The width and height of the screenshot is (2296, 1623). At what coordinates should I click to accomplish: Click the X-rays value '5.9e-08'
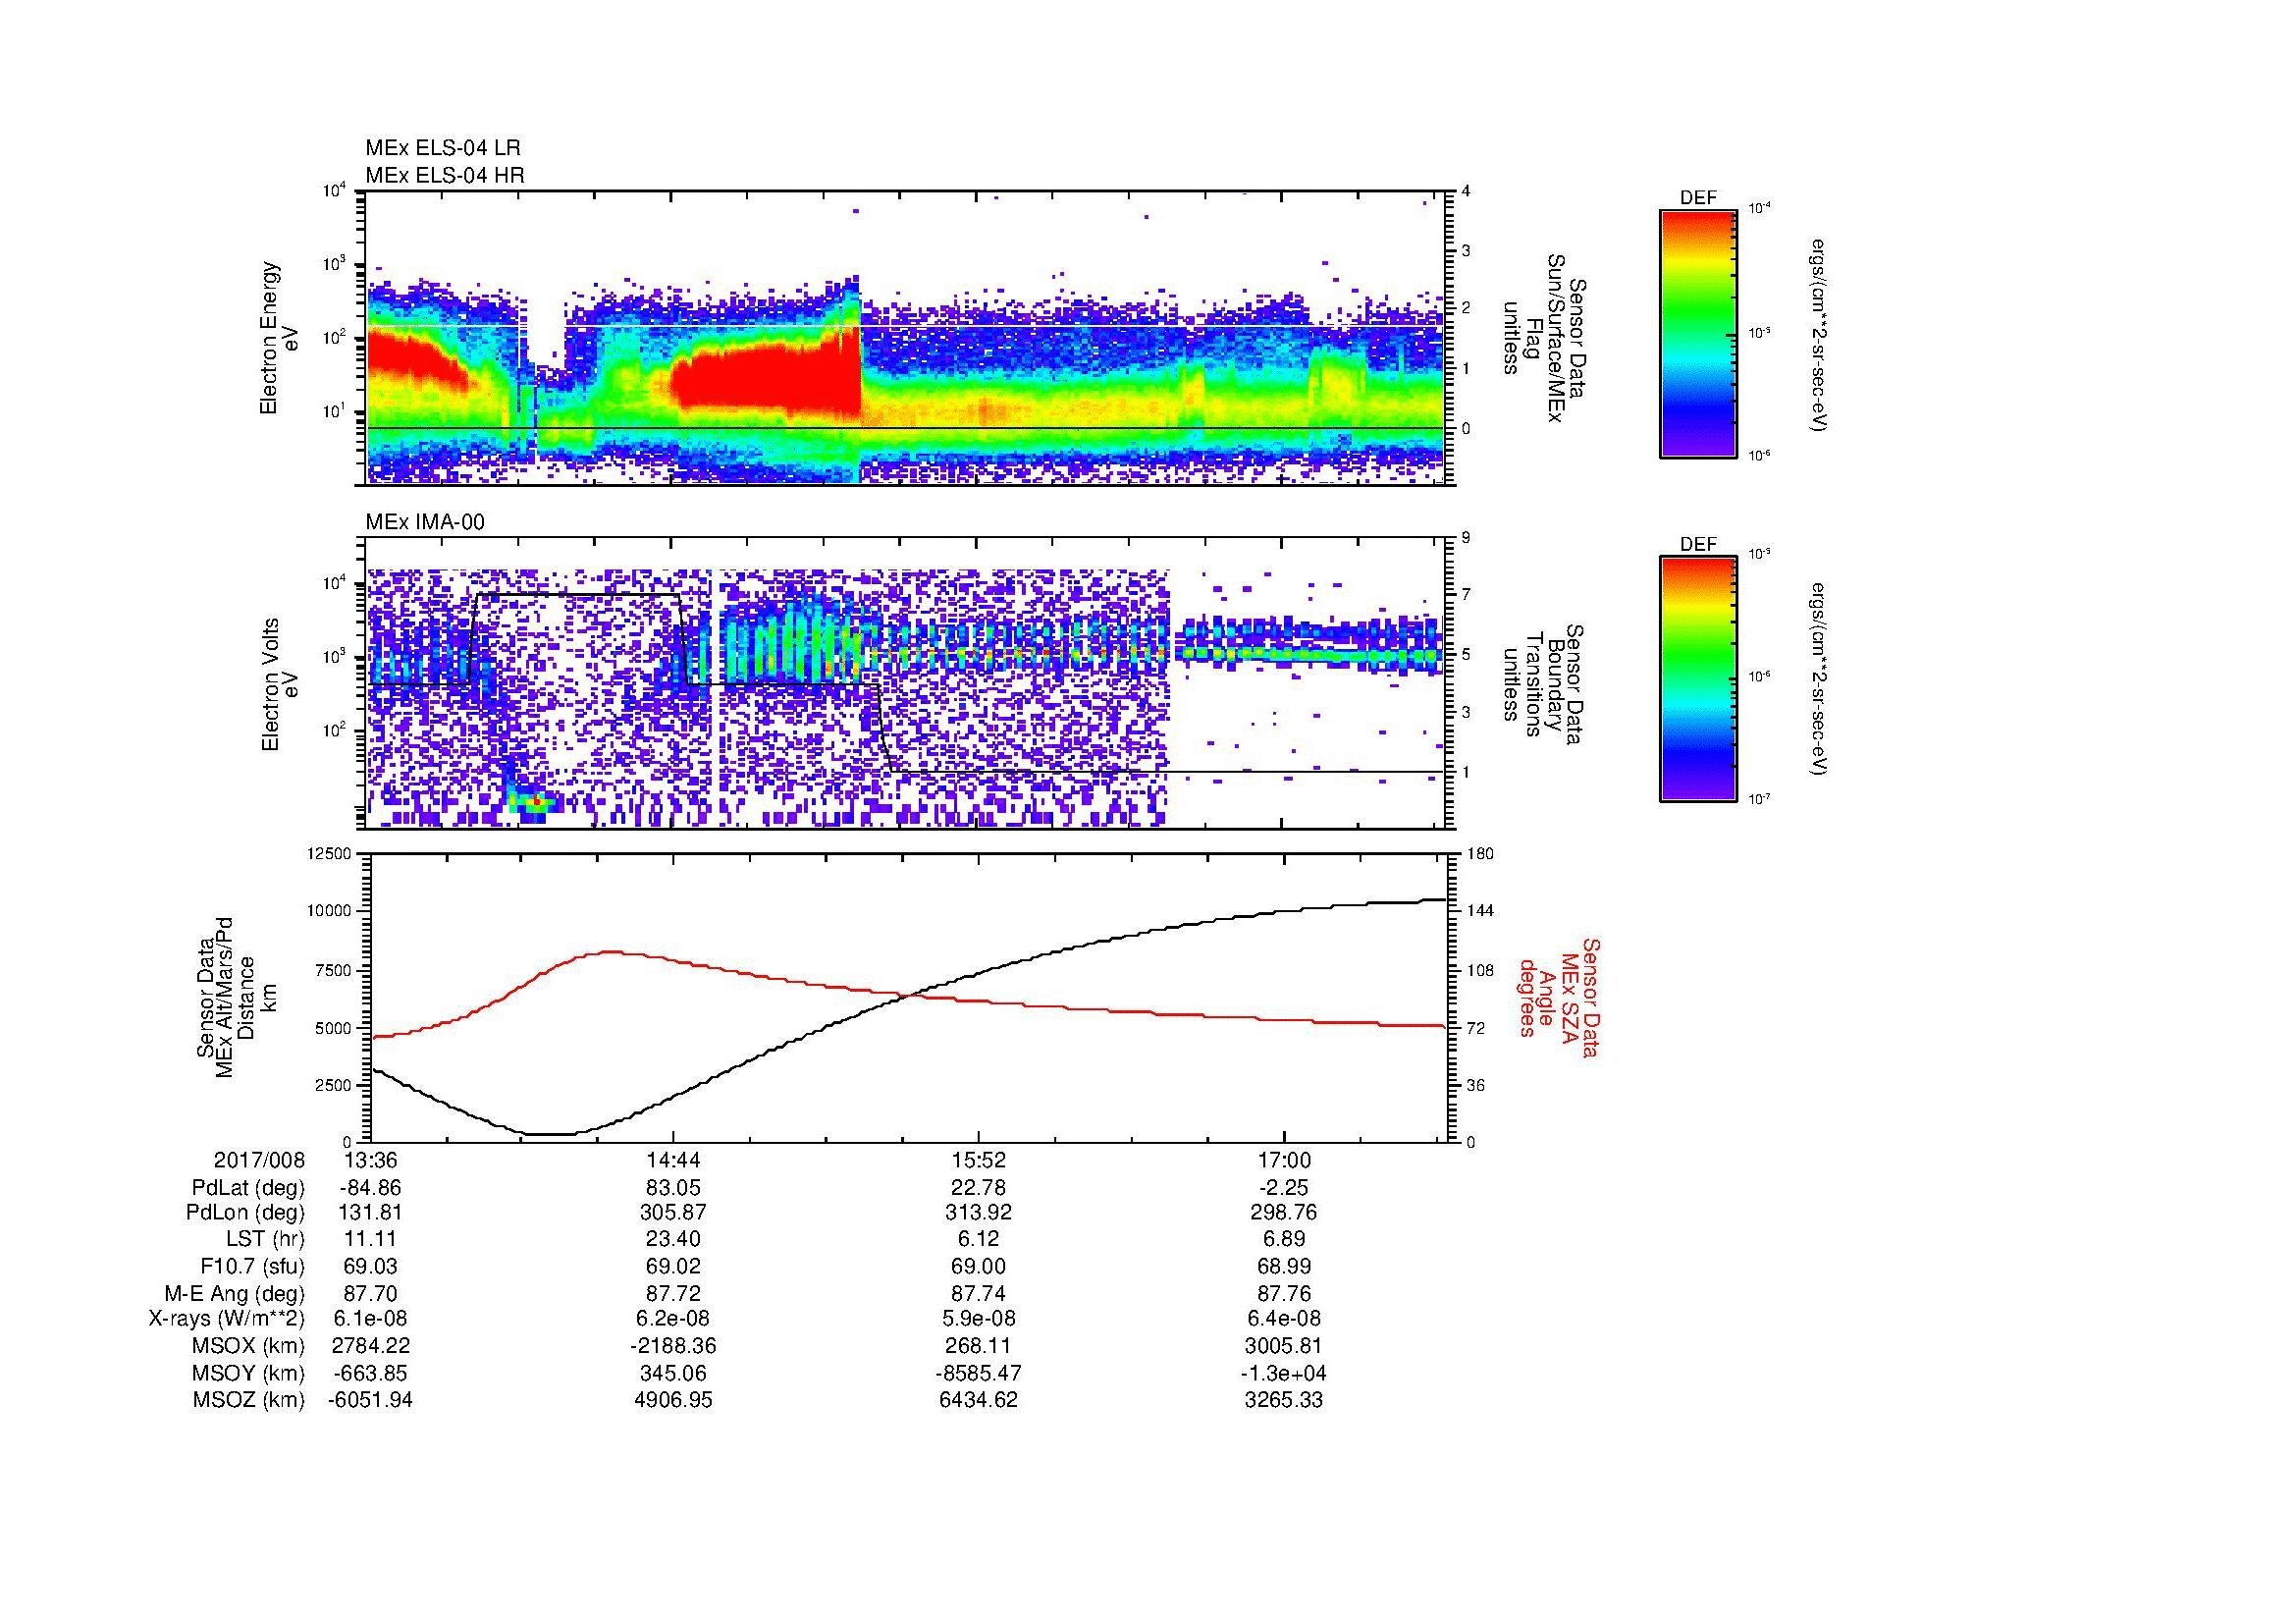pos(979,1319)
